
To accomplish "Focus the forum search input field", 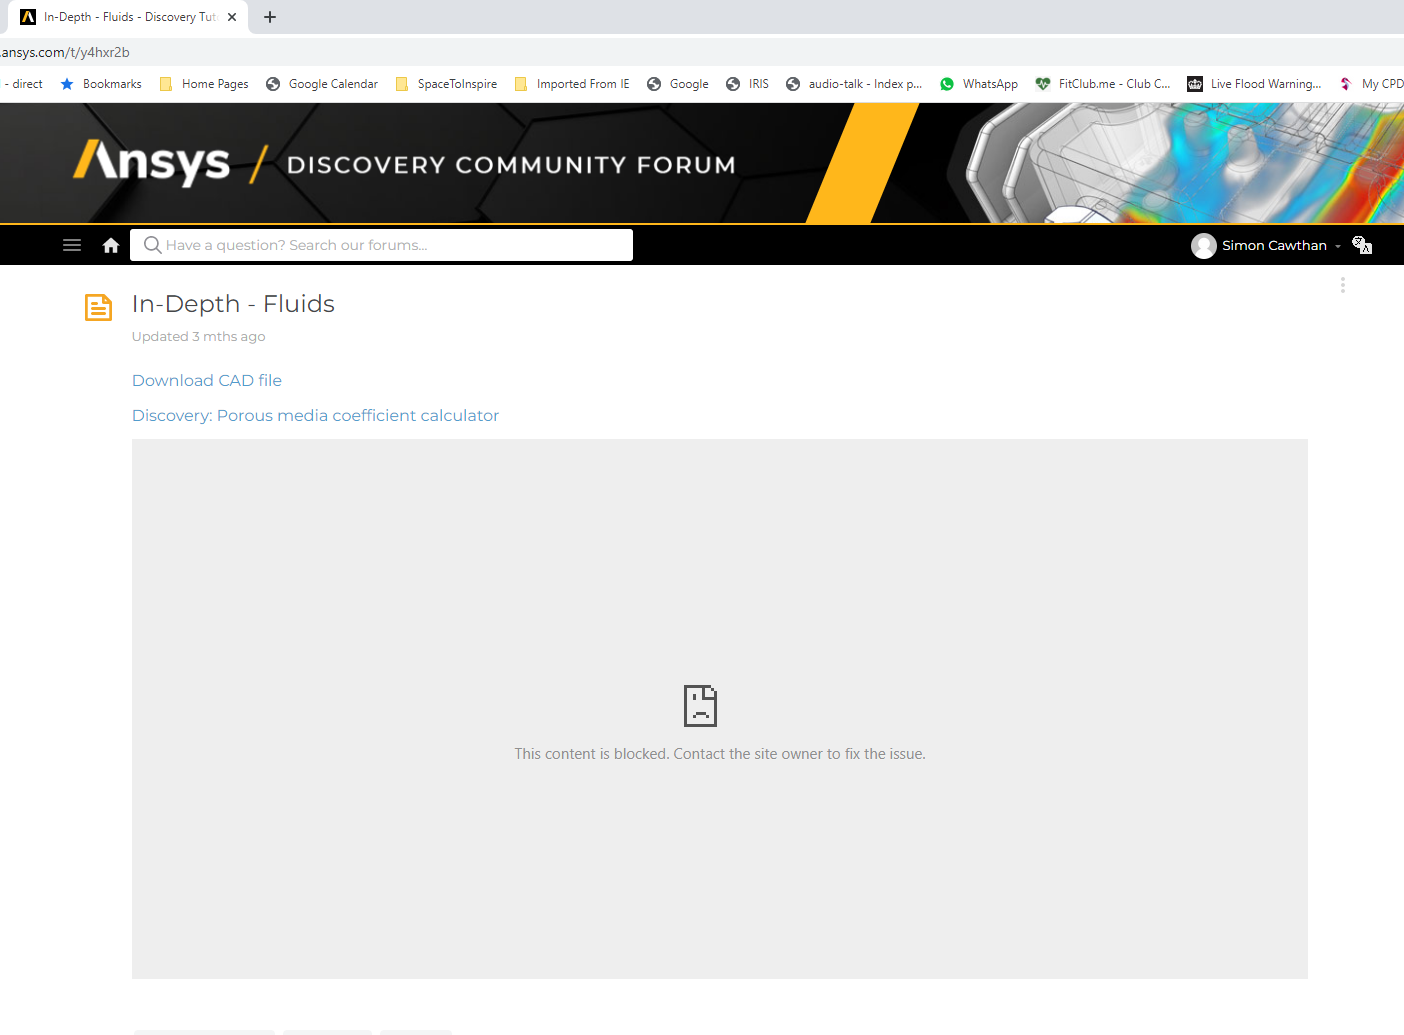I will pyautogui.click(x=381, y=245).
